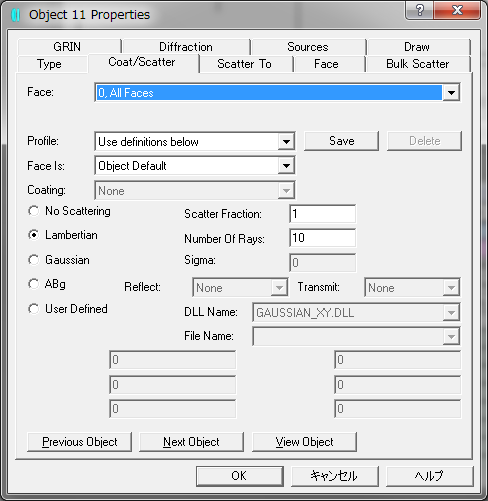Expand the Face Is combo box
Screen dimensions: 488x501
286,166
